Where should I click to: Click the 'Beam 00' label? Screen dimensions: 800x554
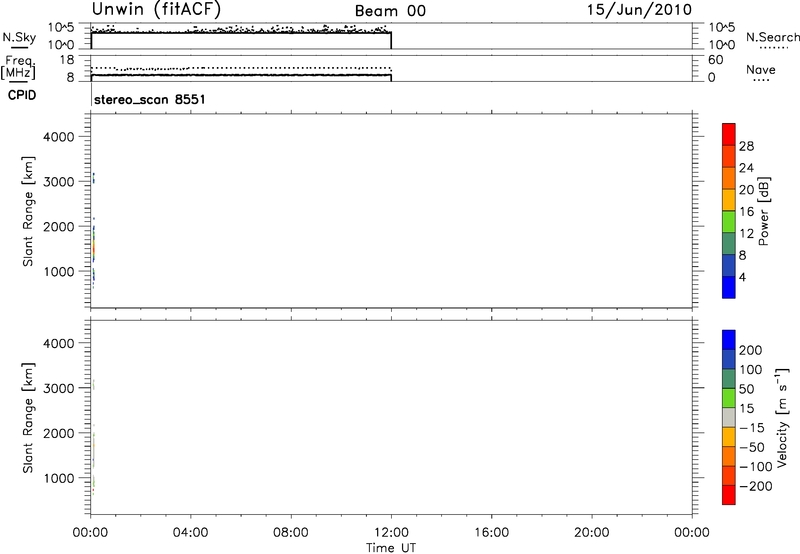[390, 11]
